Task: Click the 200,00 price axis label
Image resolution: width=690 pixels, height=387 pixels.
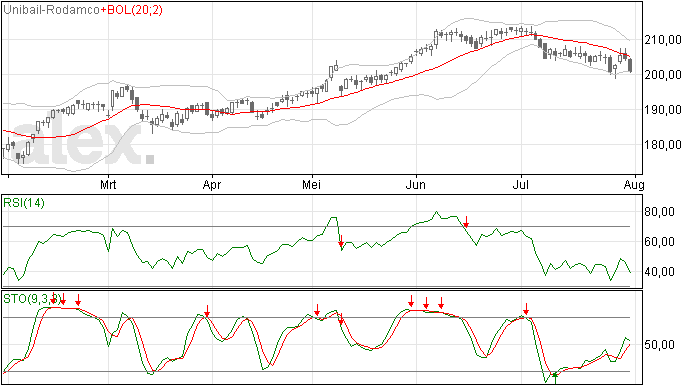Action: (x=663, y=75)
